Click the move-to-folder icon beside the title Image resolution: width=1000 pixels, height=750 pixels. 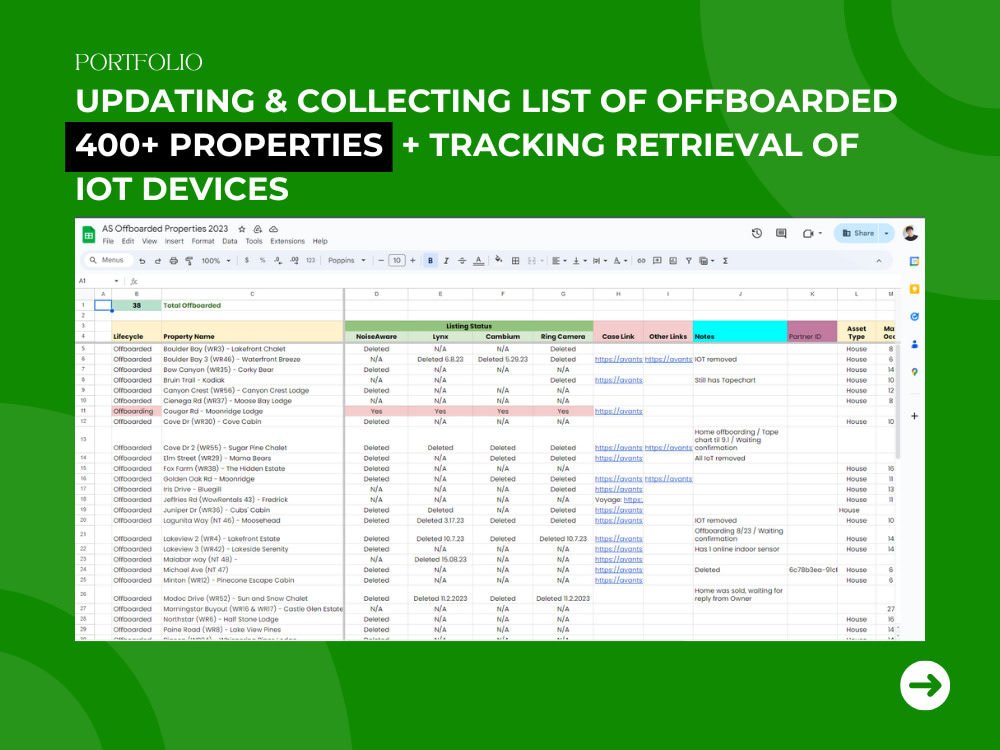tap(258, 229)
